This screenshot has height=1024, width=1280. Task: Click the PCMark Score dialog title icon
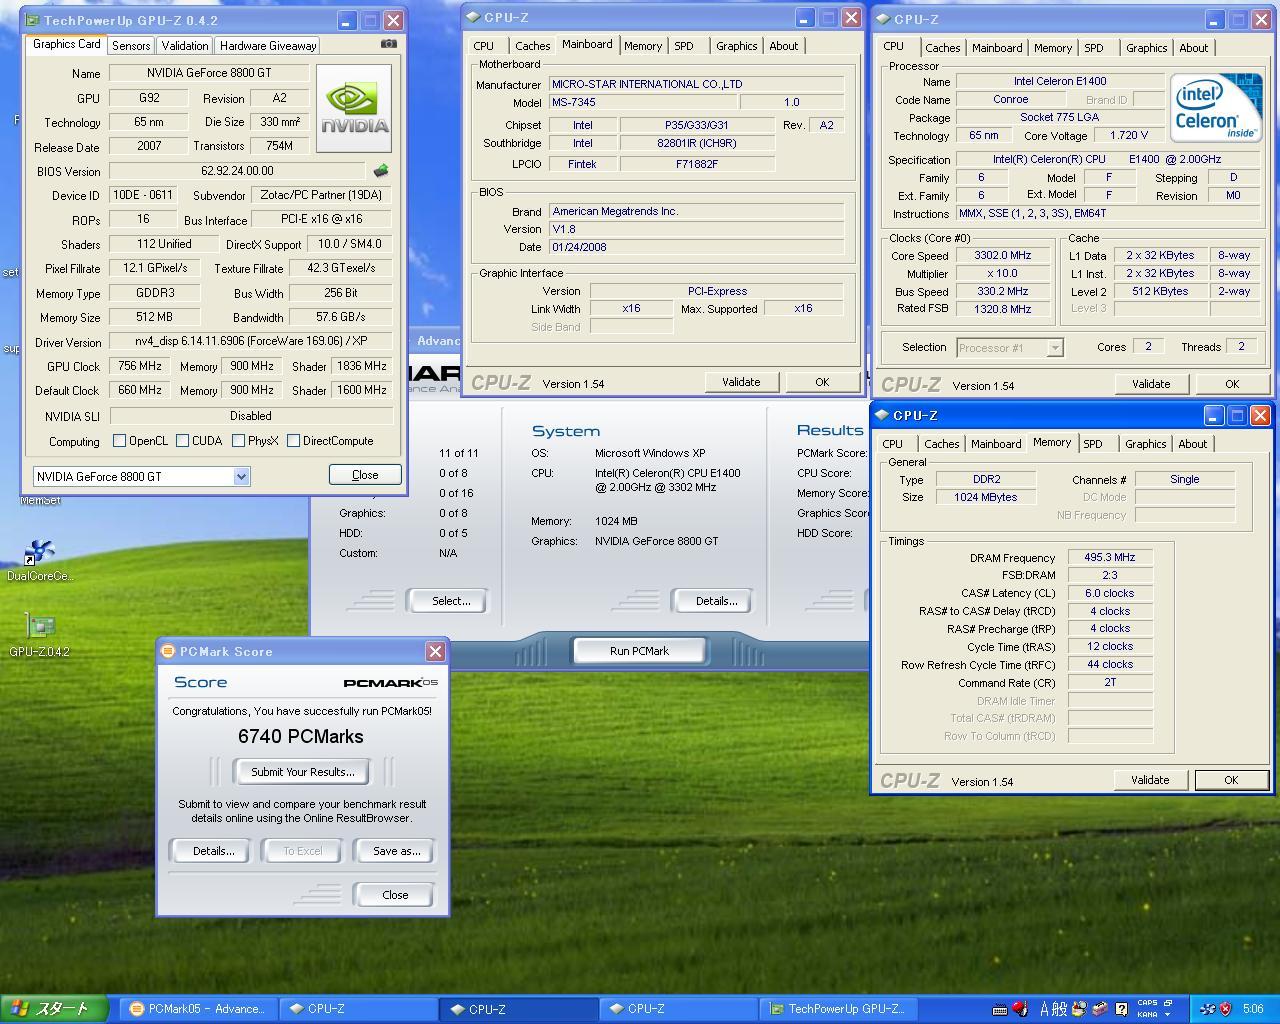(x=169, y=652)
